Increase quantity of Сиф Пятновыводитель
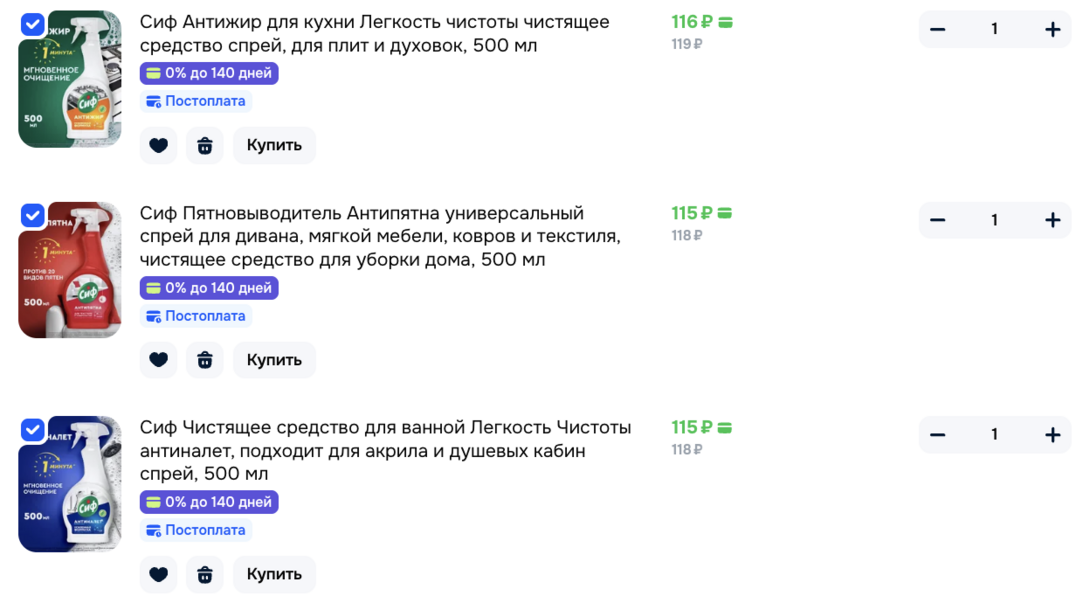 click(x=1052, y=220)
